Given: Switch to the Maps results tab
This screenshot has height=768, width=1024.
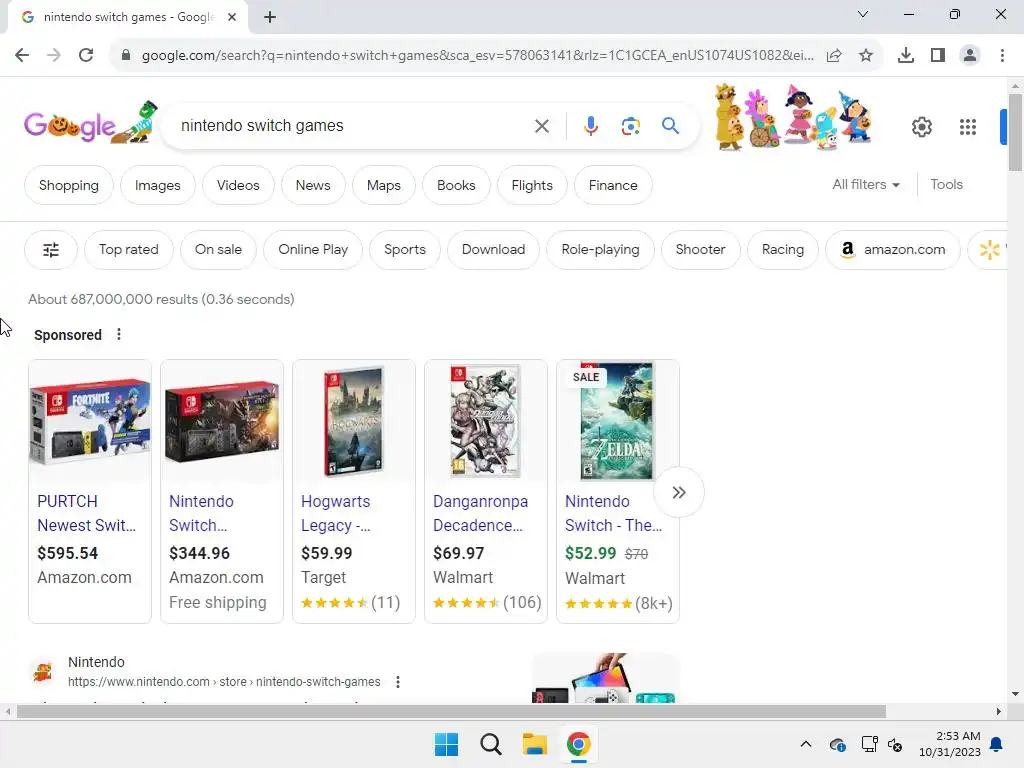Looking at the screenshot, I should (383, 185).
